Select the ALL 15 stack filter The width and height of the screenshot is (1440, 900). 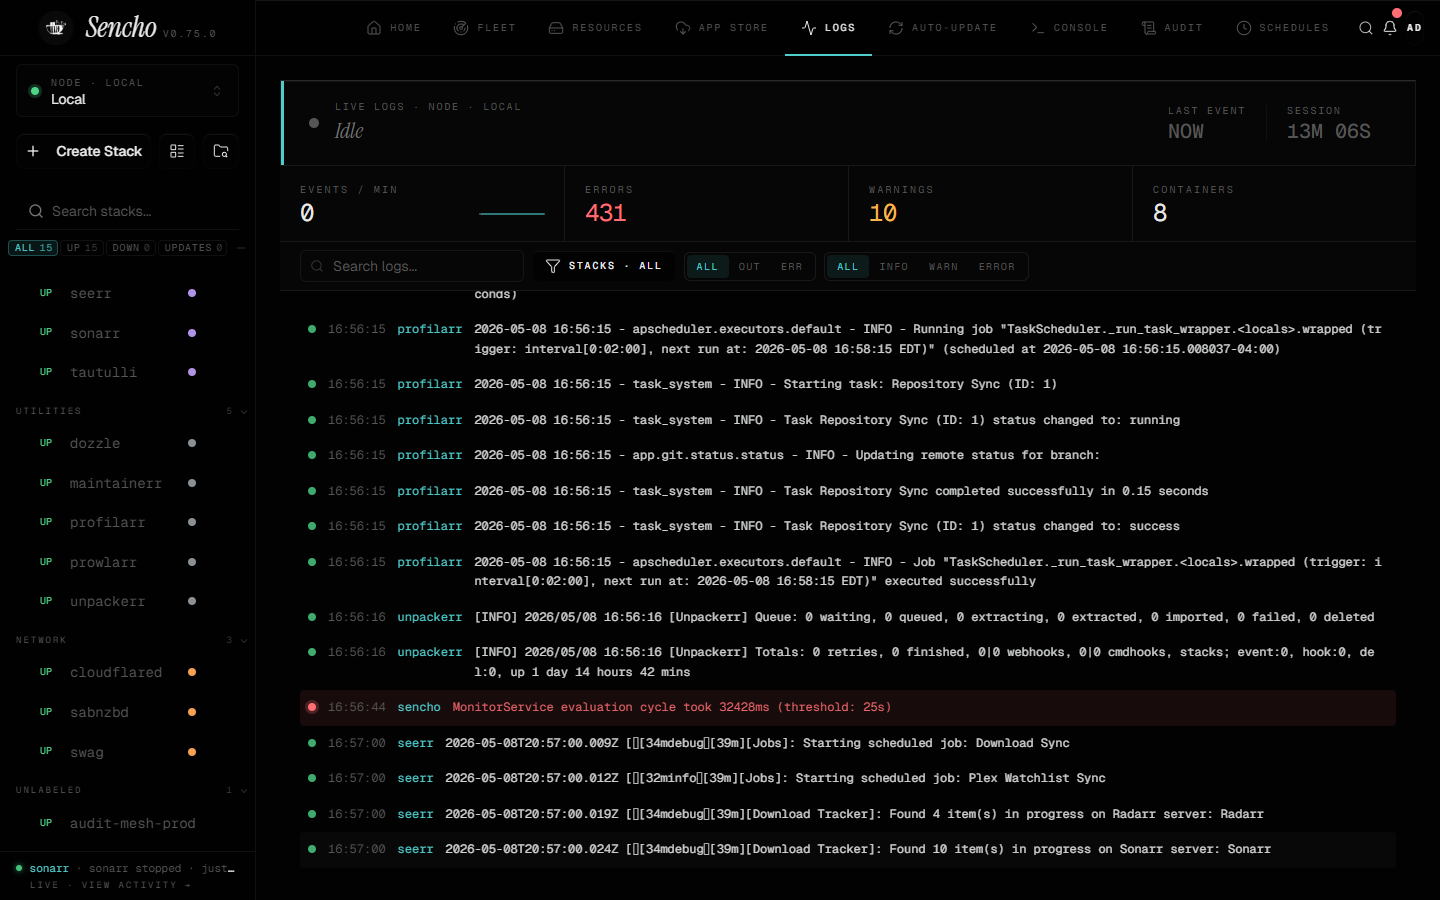click(x=34, y=248)
